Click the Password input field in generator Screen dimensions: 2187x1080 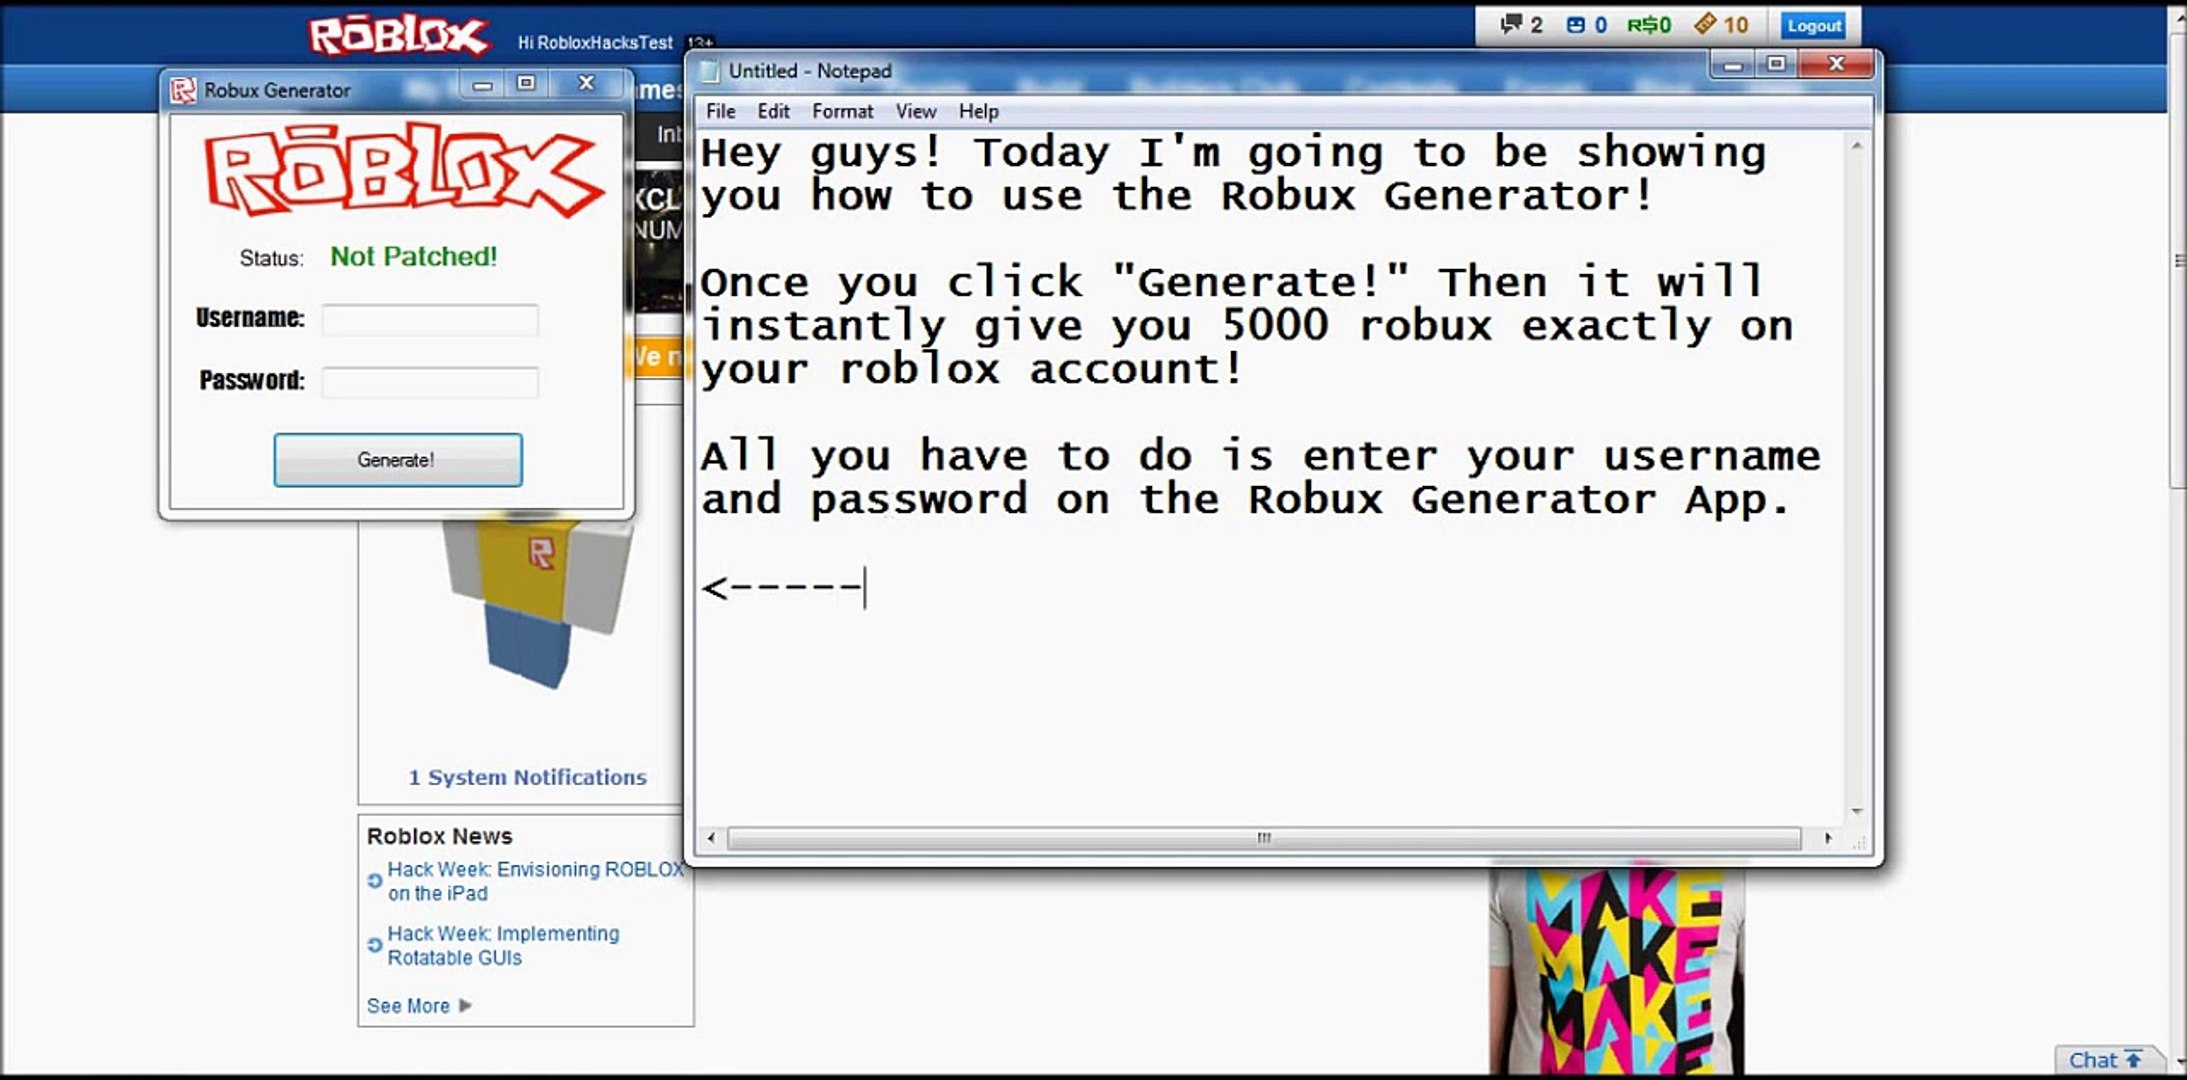coord(430,378)
